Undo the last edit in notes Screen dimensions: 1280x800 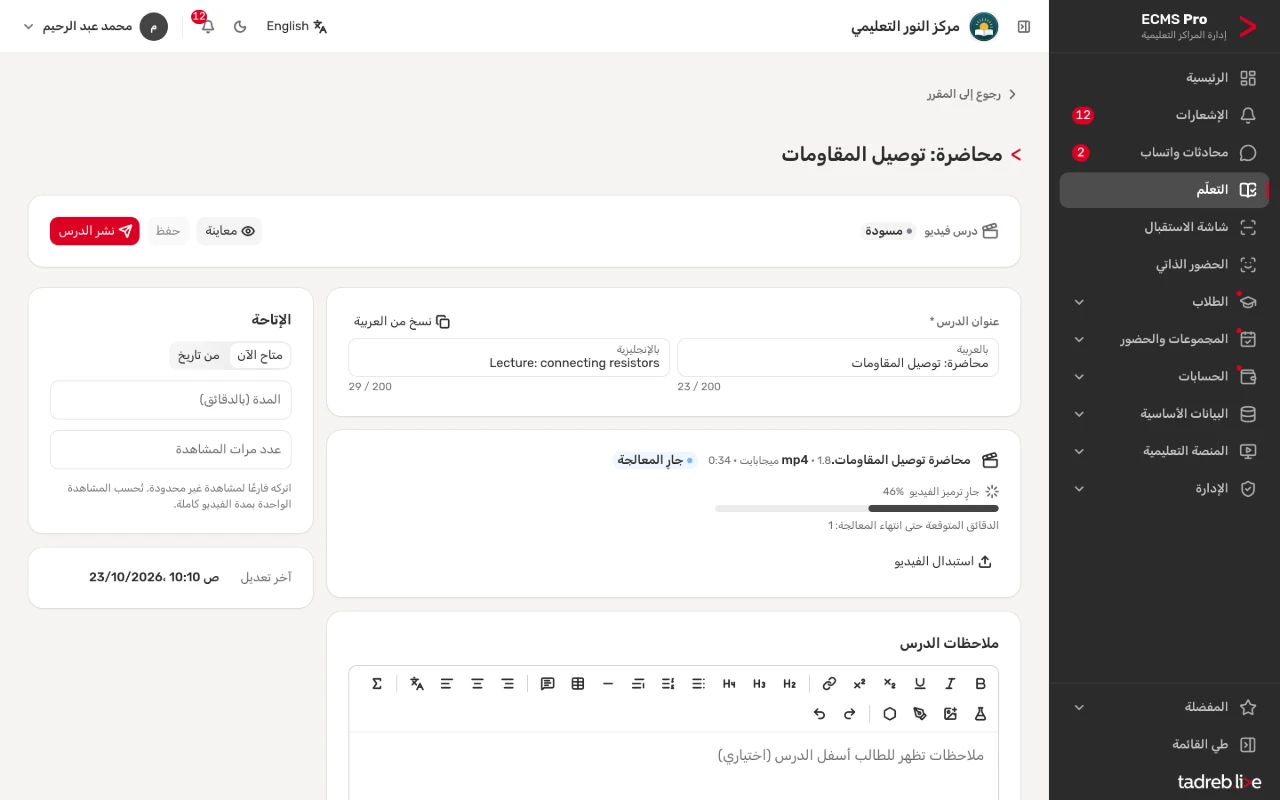click(x=819, y=714)
